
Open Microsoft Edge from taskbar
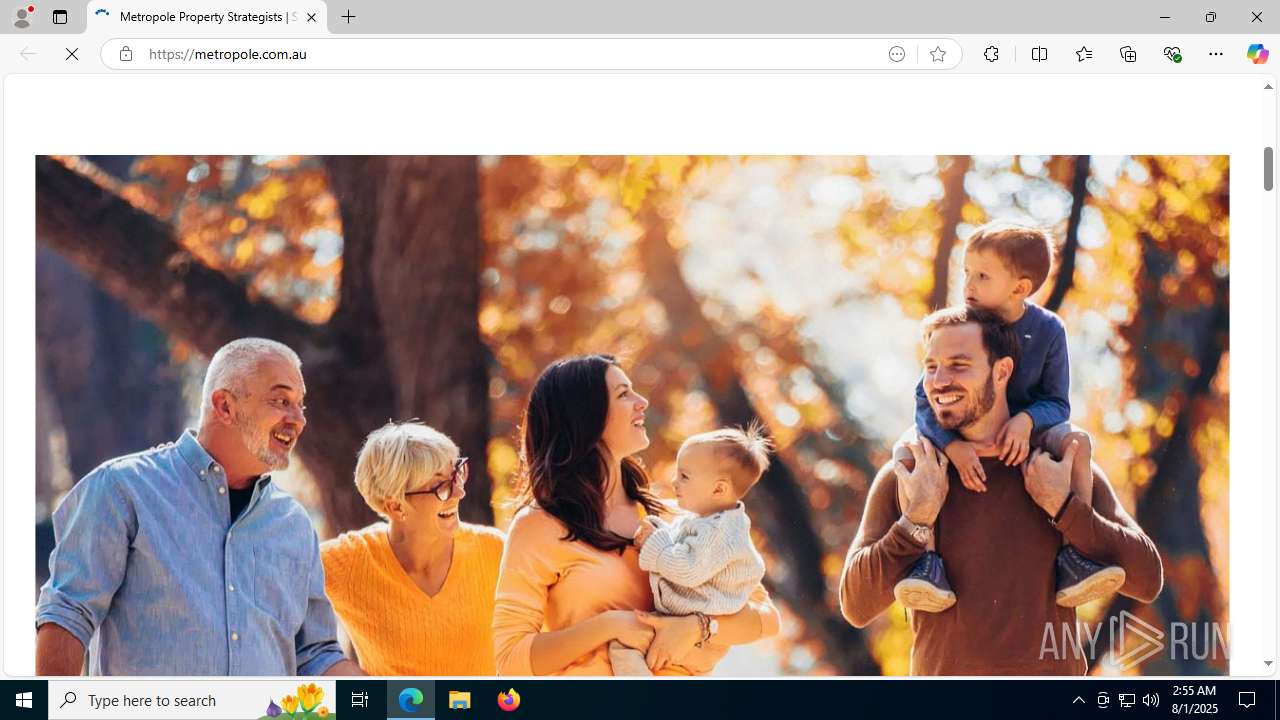(411, 700)
